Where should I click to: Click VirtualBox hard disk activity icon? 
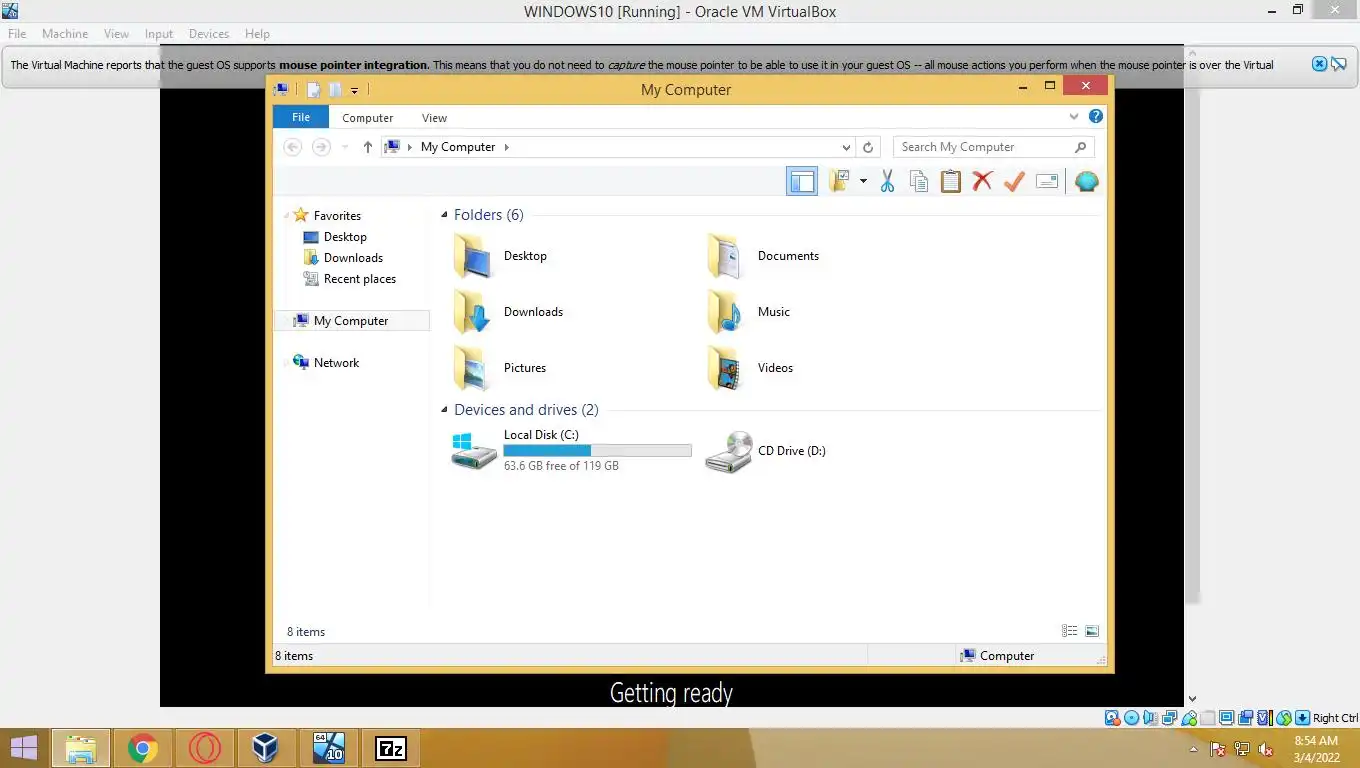[1112, 718]
